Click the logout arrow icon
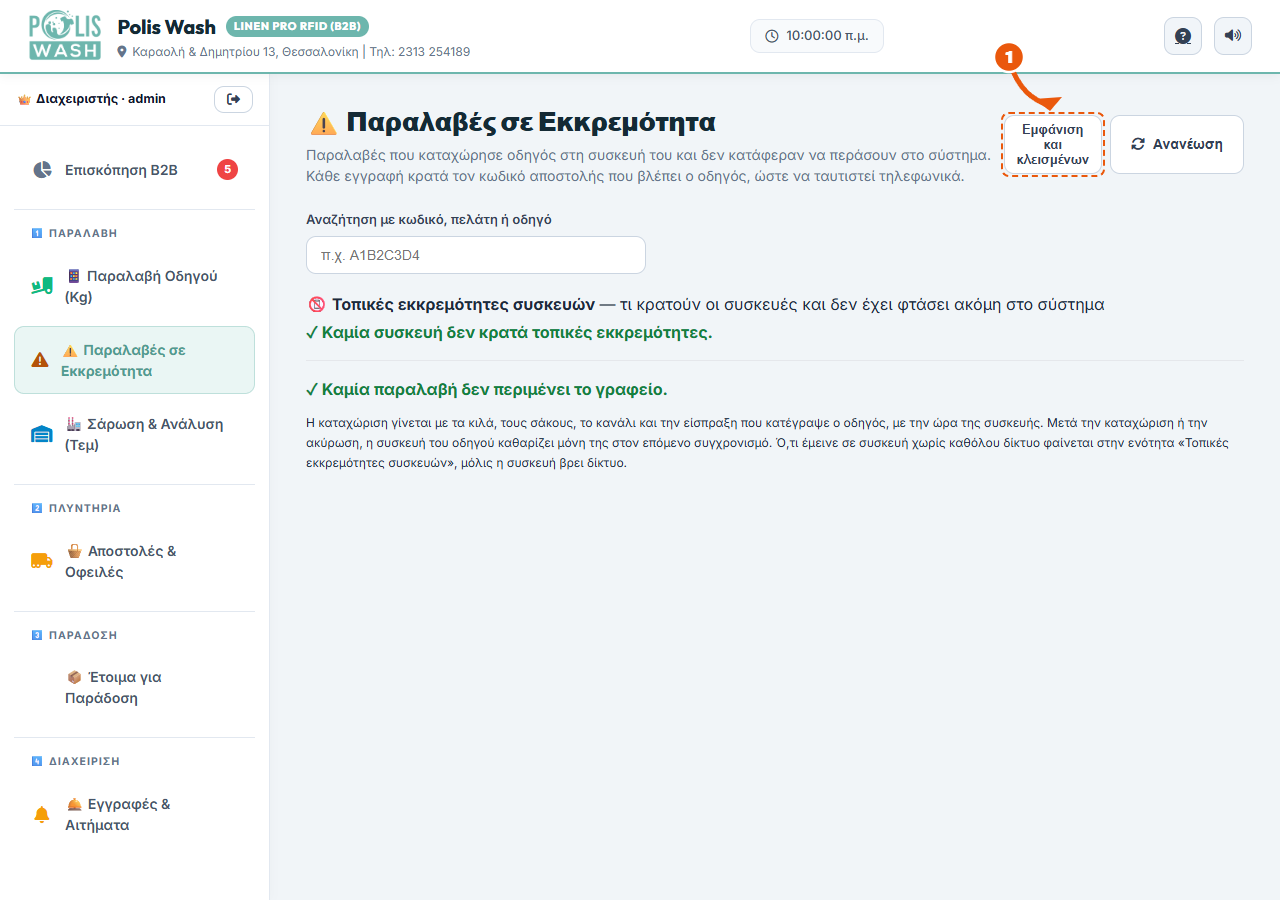 [x=234, y=99]
